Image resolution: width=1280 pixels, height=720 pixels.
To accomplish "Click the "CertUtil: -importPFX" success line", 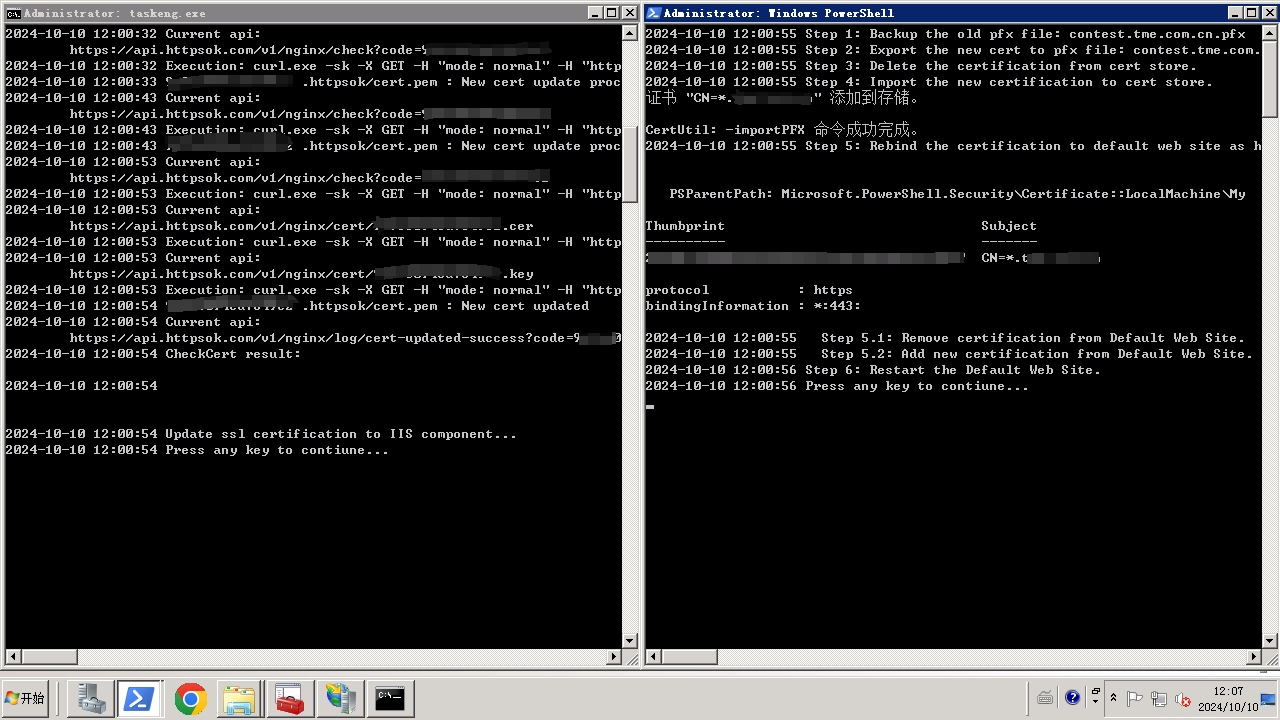I will coord(782,130).
